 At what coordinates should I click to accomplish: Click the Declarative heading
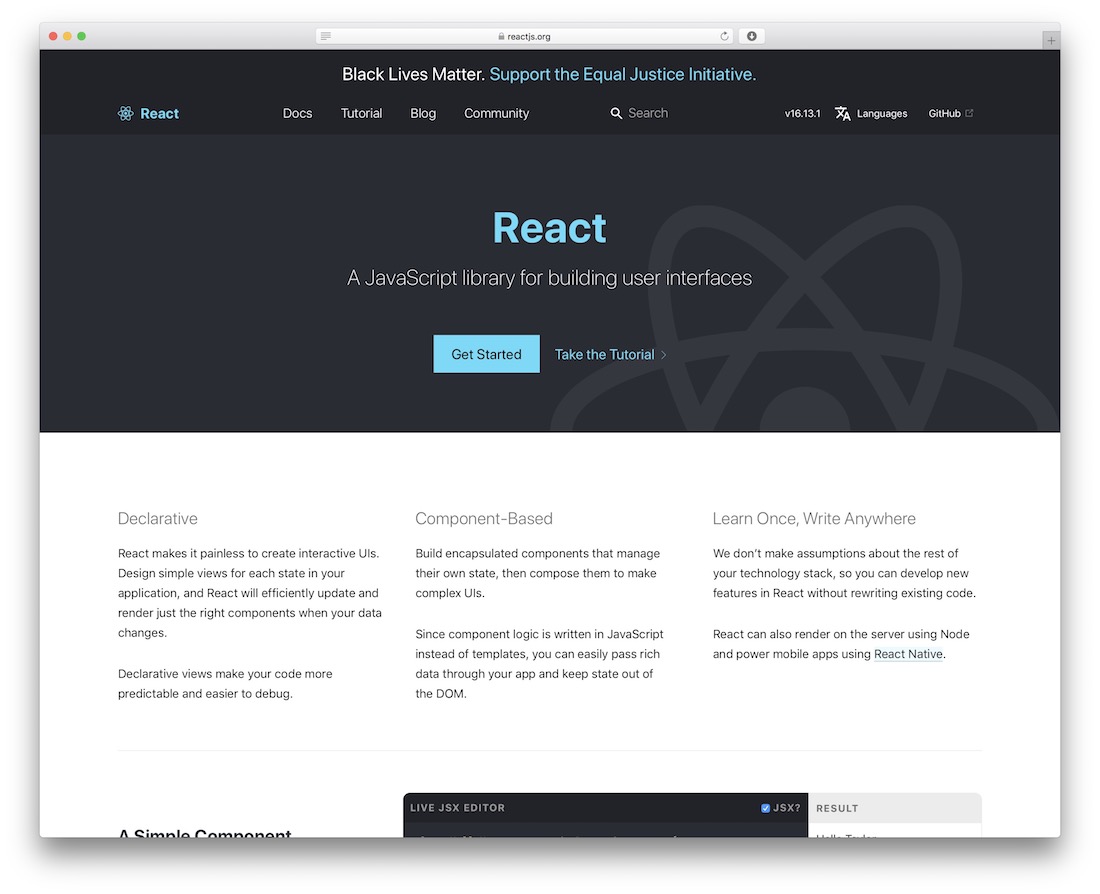tap(158, 519)
